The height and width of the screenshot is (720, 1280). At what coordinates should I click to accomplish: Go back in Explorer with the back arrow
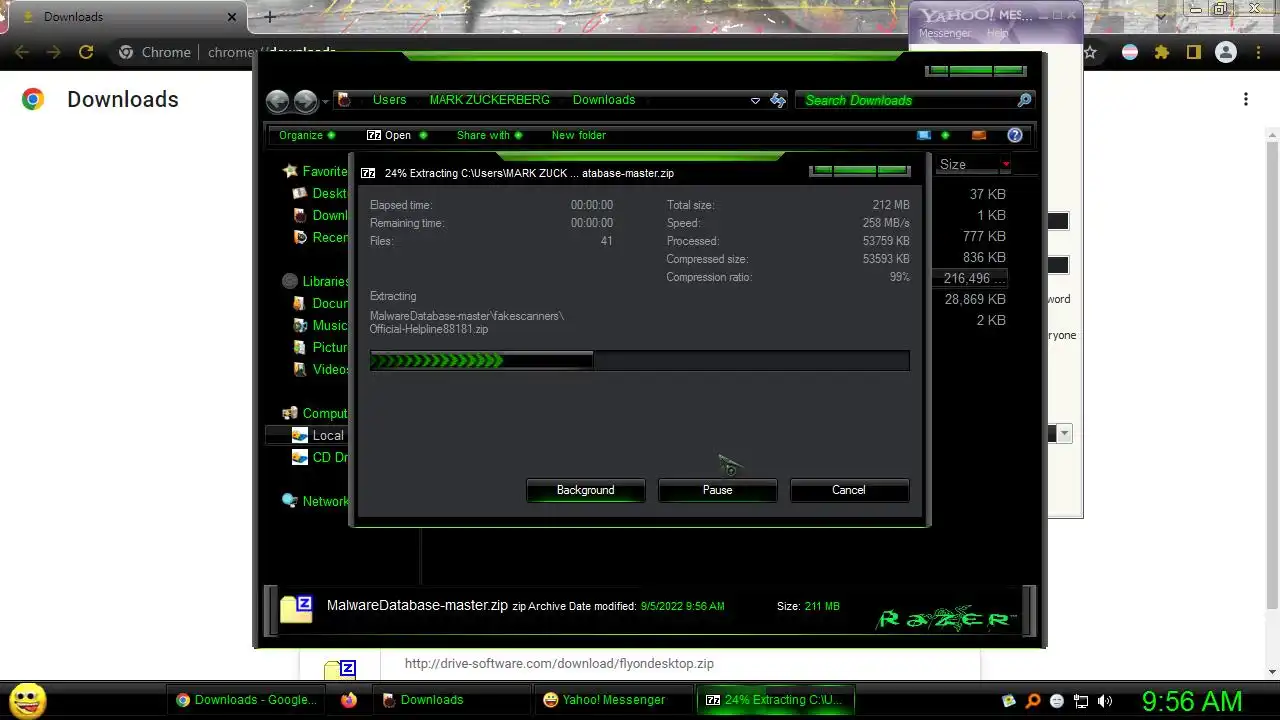pyautogui.click(x=278, y=101)
